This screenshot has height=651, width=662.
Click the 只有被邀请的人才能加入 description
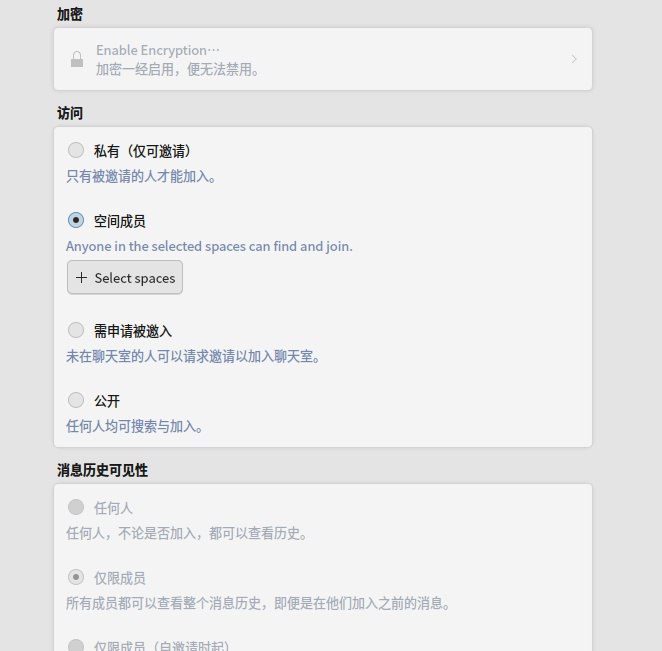pyautogui.click(x=140, y=176)
